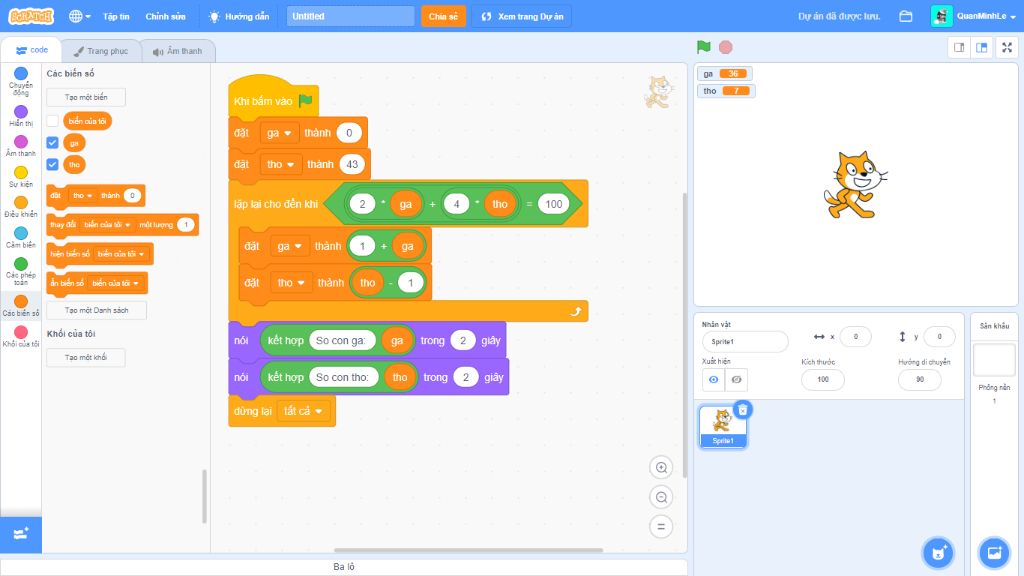This screenshot has height=576, width=1024.
Task: Open the Tập tin menu
Action: click(x=116, y=16)
